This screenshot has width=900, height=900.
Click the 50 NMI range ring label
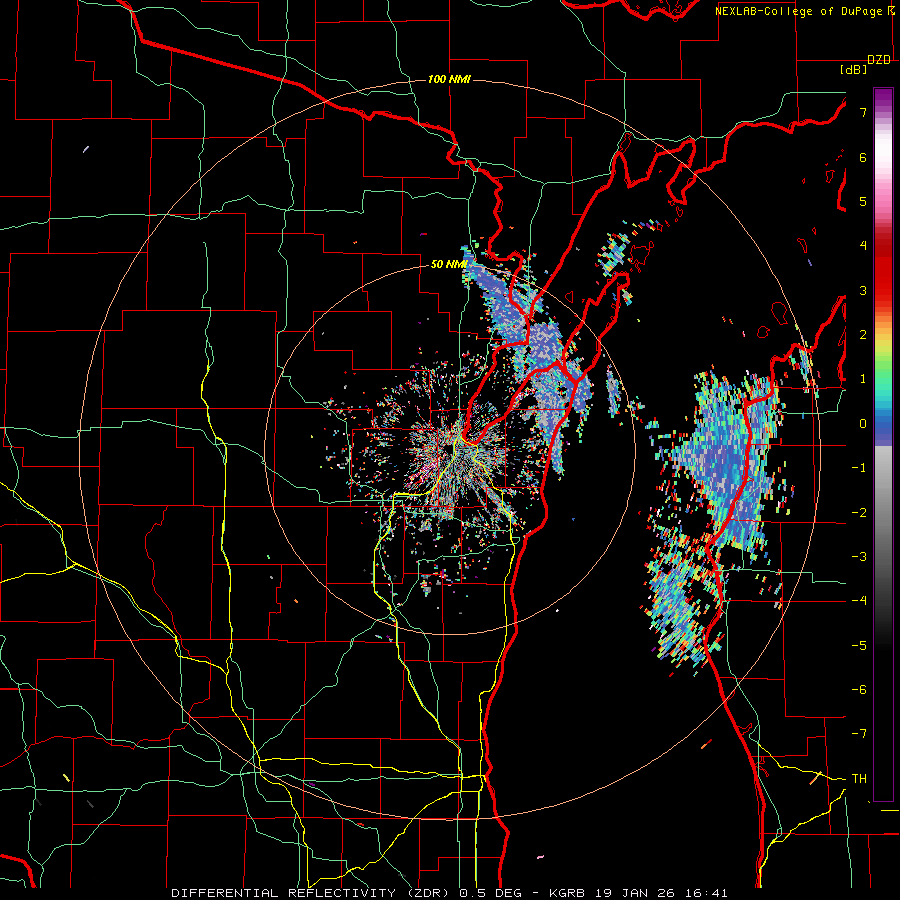449,264
